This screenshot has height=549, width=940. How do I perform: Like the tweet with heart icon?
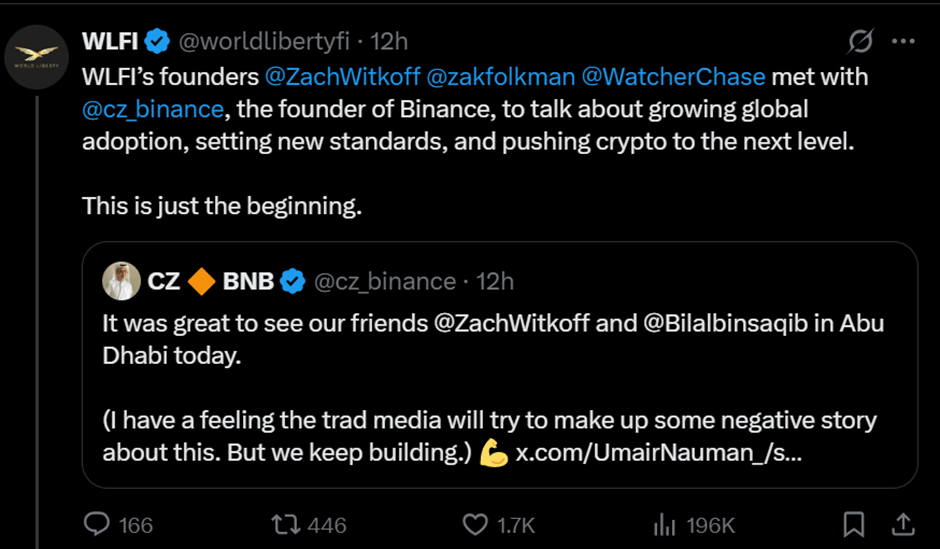475,524
